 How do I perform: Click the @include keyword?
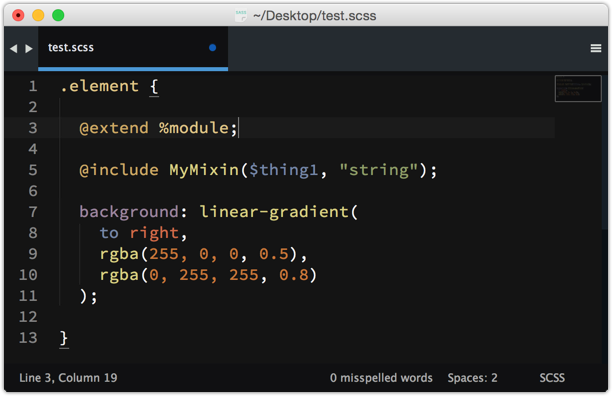click(x=119, y=170)
